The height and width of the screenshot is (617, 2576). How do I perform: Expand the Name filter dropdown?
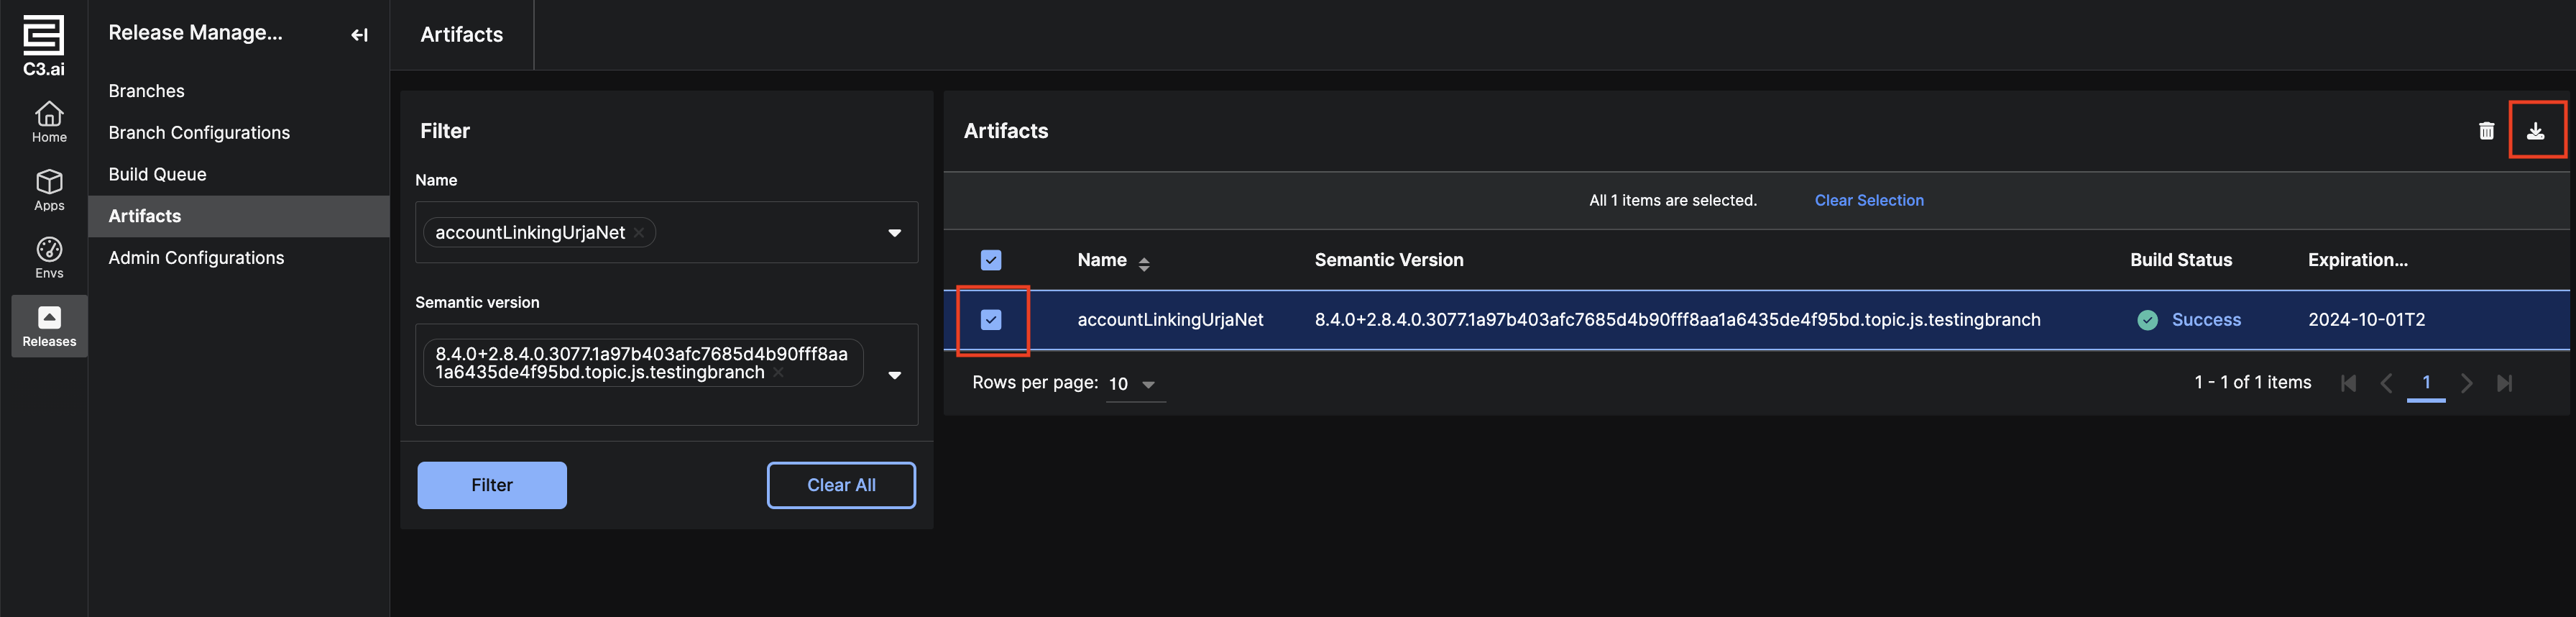point(894,233)
